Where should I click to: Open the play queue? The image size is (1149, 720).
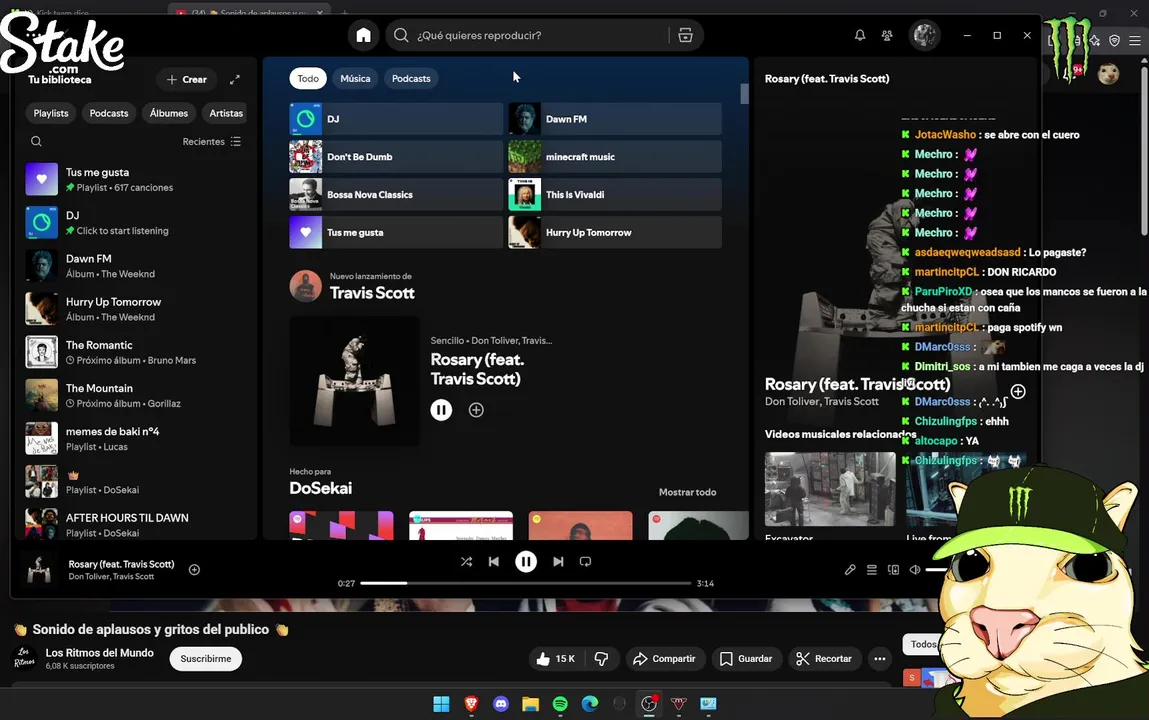pyautogui.click(x=871, y=570)
